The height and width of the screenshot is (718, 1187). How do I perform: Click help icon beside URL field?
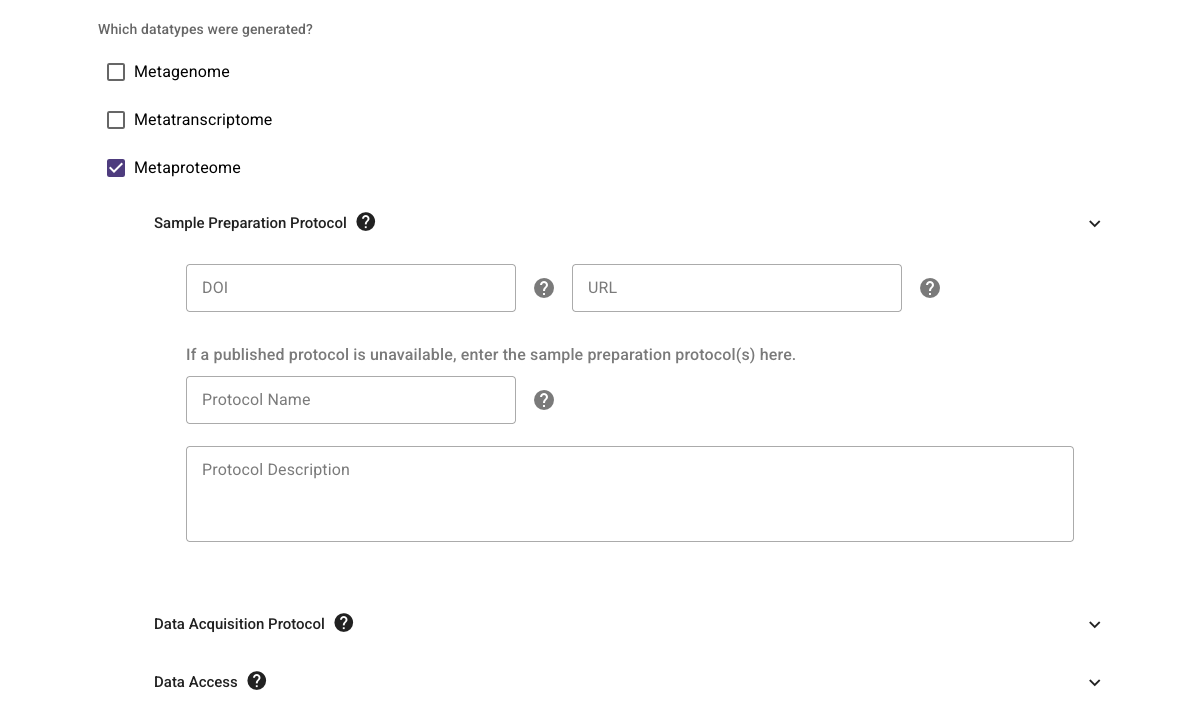coord(930,288)
